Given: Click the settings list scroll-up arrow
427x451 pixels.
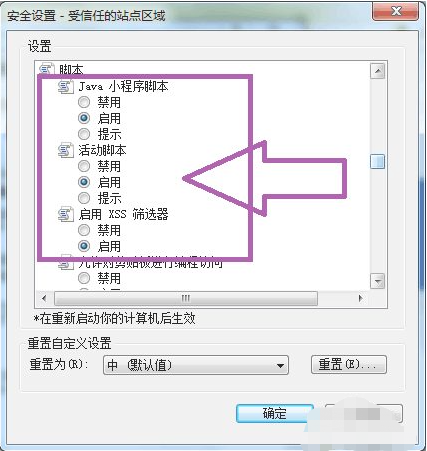Looking at the screenshot, I should coord(378,71).
